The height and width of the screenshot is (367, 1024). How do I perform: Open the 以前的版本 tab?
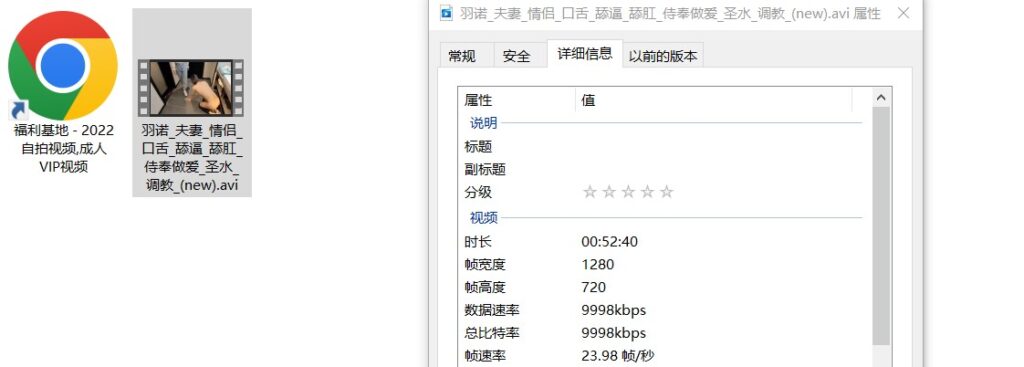coord(663,56)
